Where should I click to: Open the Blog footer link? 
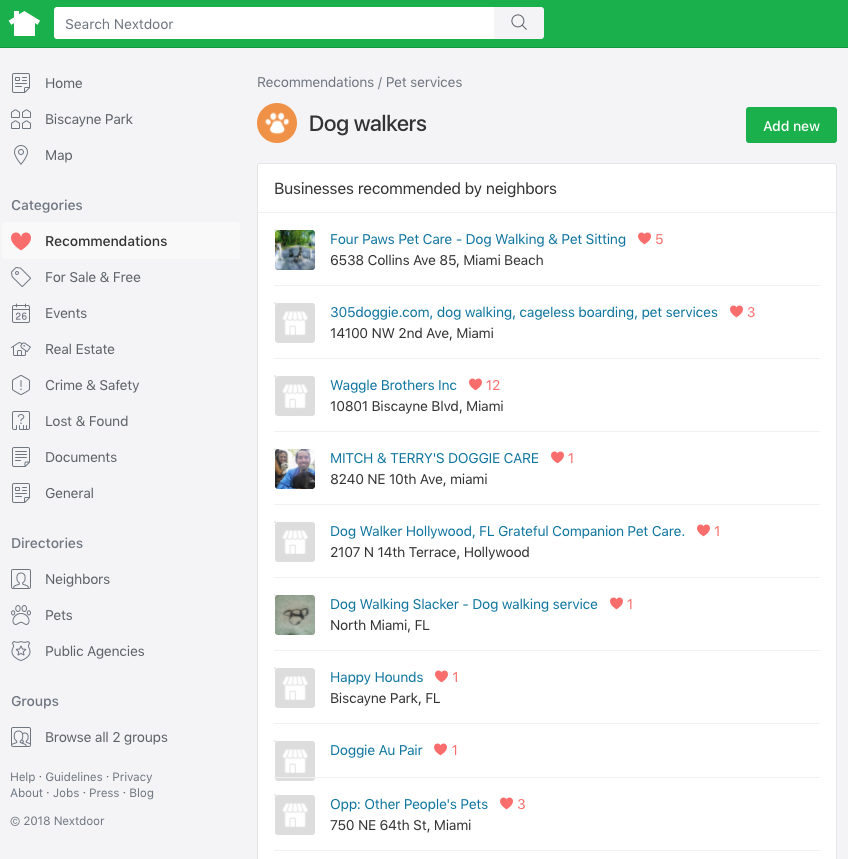point(141,793)
